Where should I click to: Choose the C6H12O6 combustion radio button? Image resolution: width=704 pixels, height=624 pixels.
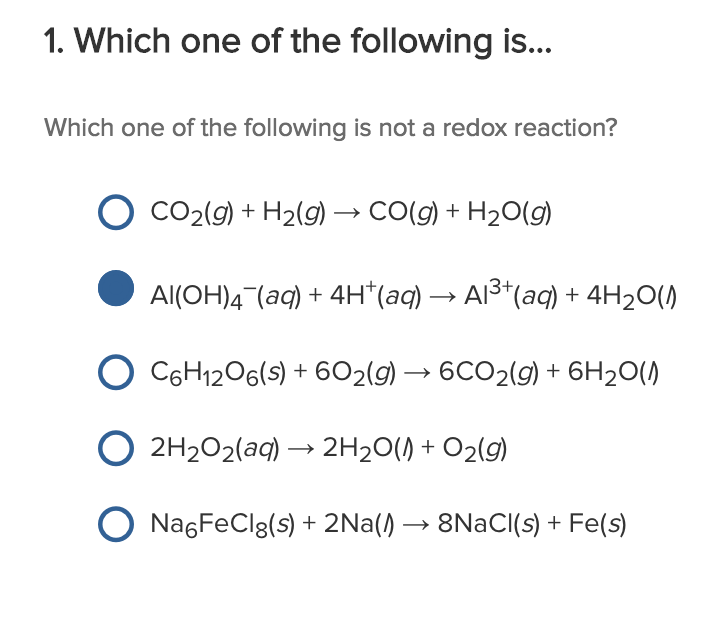pos(116,370)
